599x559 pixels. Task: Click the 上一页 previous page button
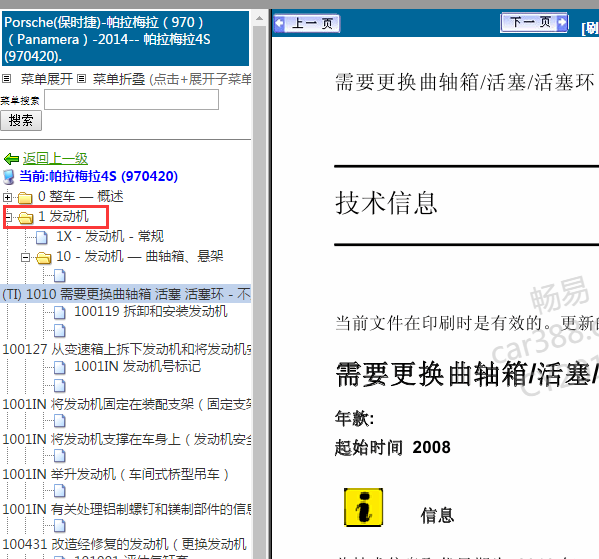pyautogui.click(x=307, y=24)
